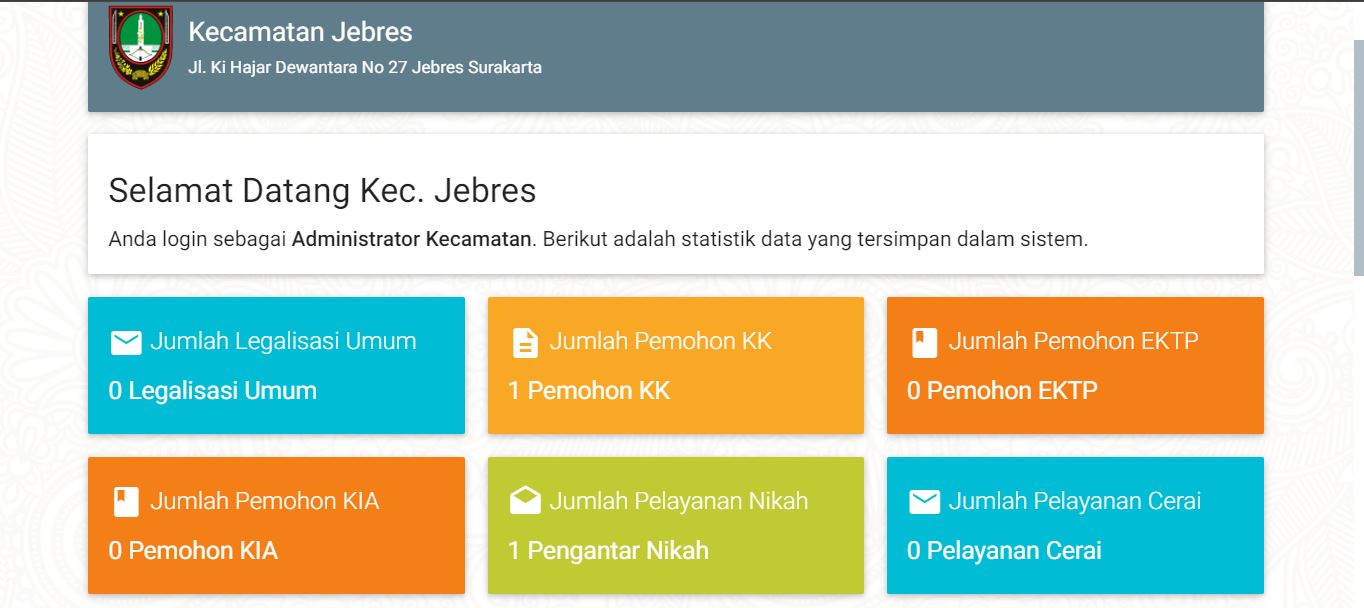1364x608 pixels.
Task: Click the Surakarta crest logo
Action: [140, 48]
